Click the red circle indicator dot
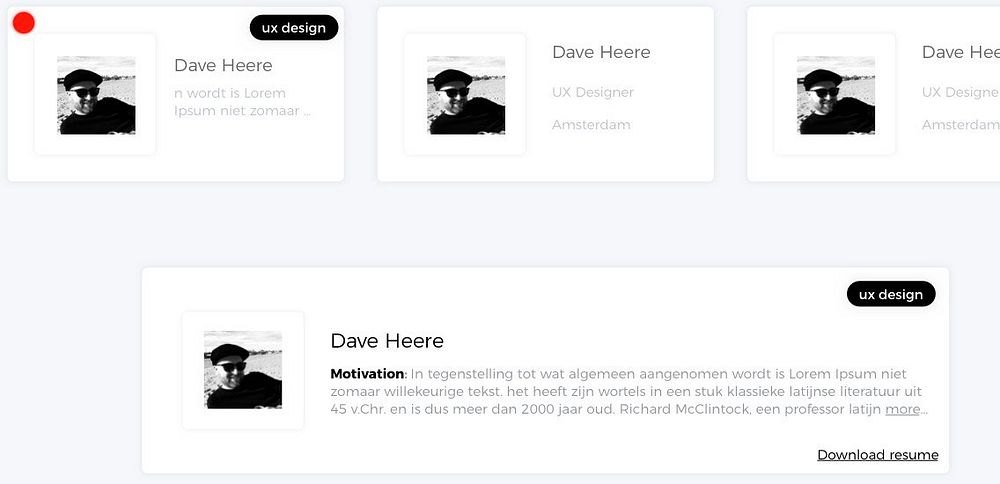 click(x=24, y=23)
